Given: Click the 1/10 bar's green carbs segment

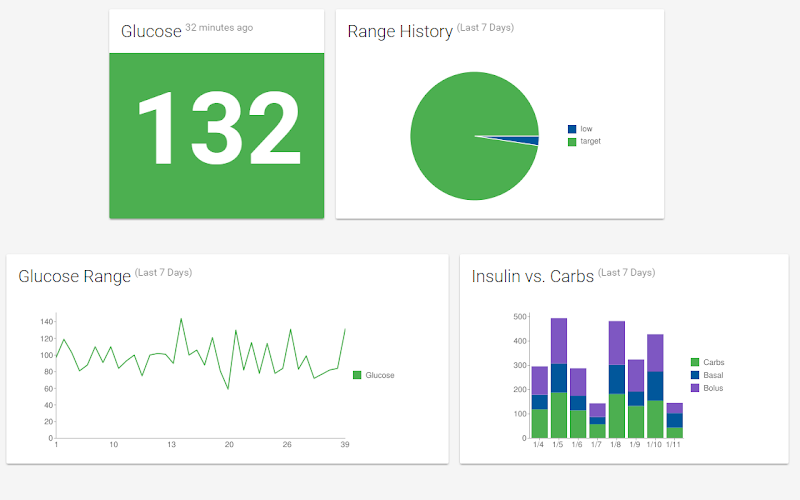Looking at the screenshot, I should click(x=655, y=419).
